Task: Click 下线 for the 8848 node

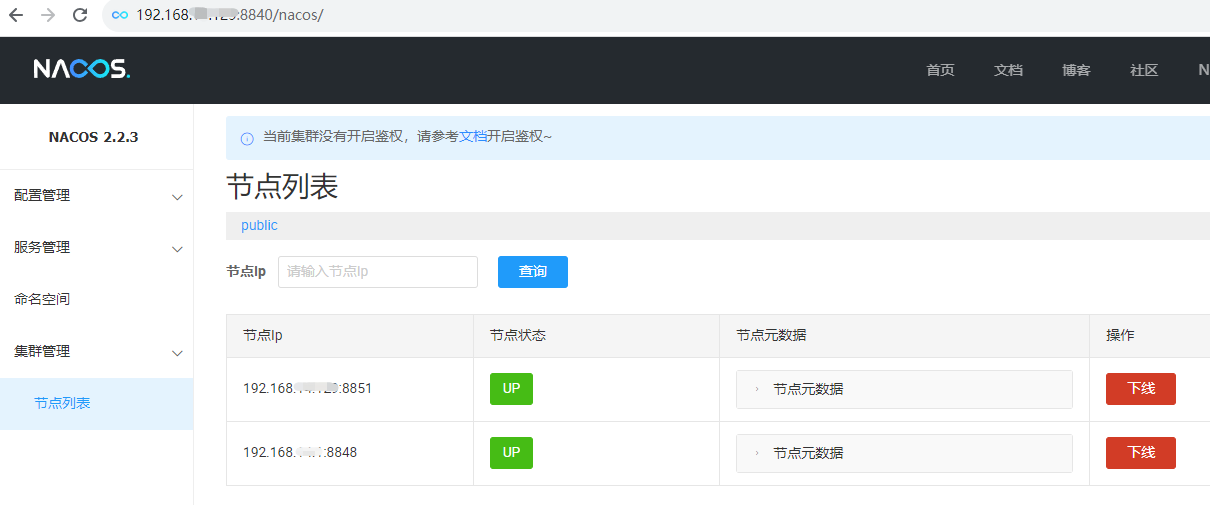Action: pos(1141,453)
